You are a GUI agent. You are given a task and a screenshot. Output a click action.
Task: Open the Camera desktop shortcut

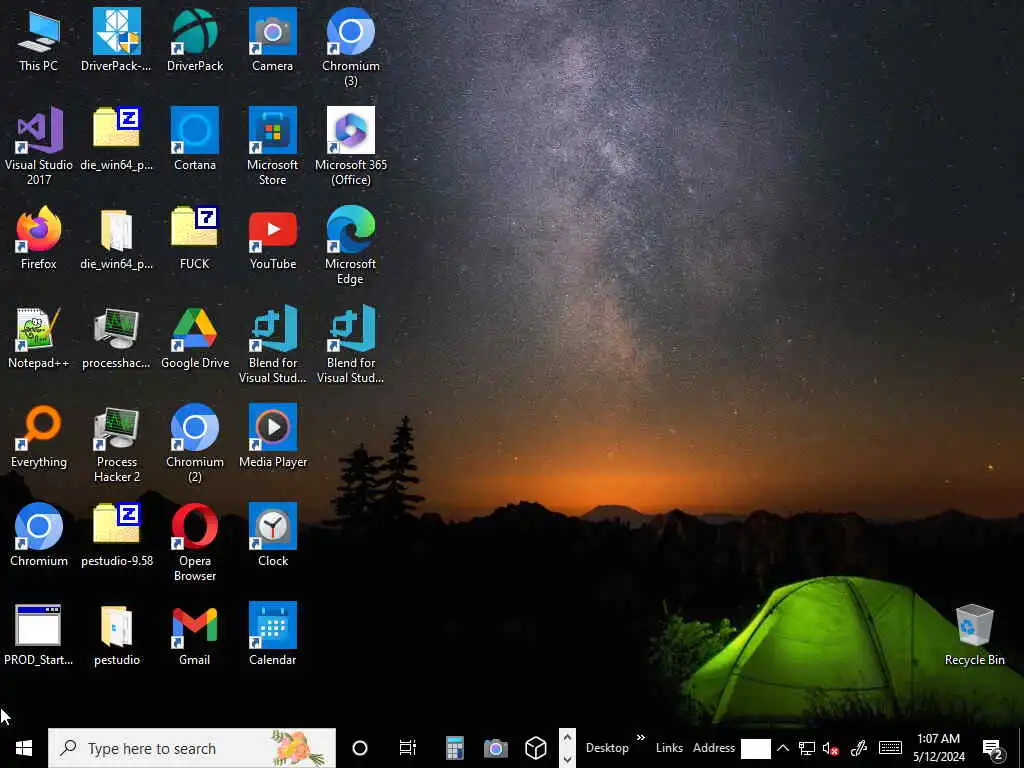pyautogui.click(x=272, y=40)
